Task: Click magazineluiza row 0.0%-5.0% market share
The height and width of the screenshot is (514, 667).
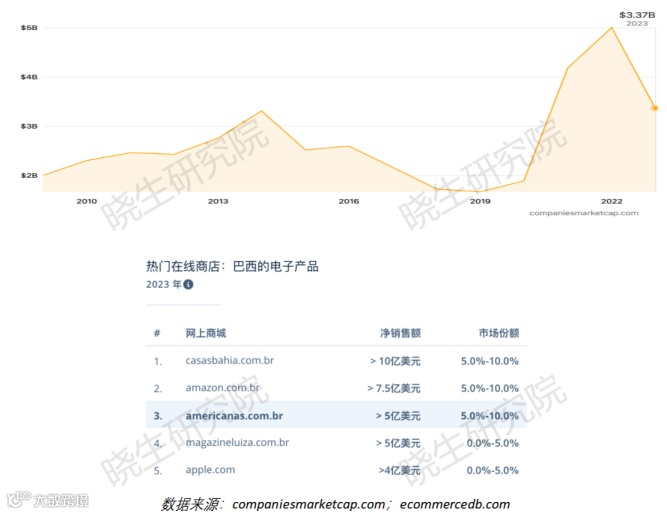Action: [x=493, y=443]
